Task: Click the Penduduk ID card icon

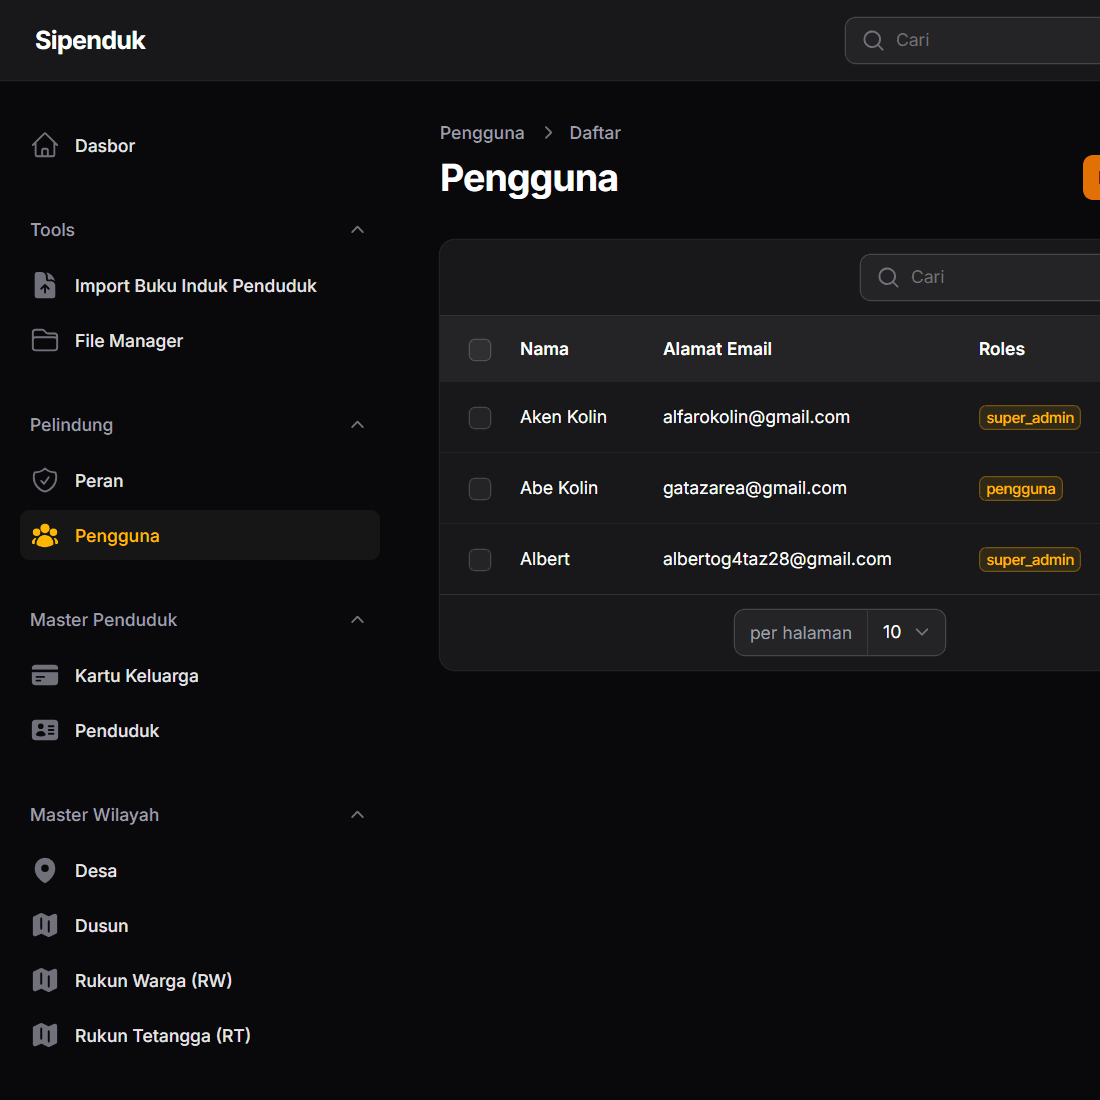Action: click(x=45, y=731)
